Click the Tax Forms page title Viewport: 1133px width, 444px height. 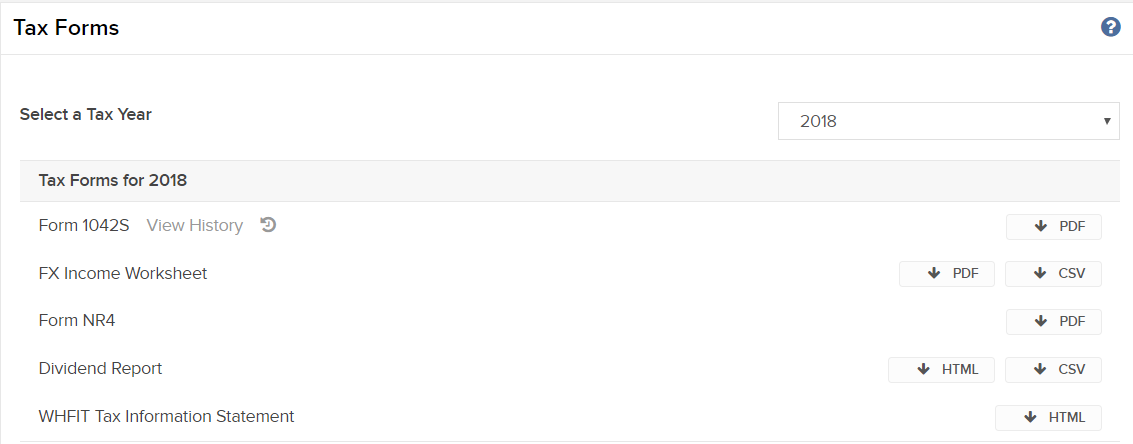(x=66, y=27)
